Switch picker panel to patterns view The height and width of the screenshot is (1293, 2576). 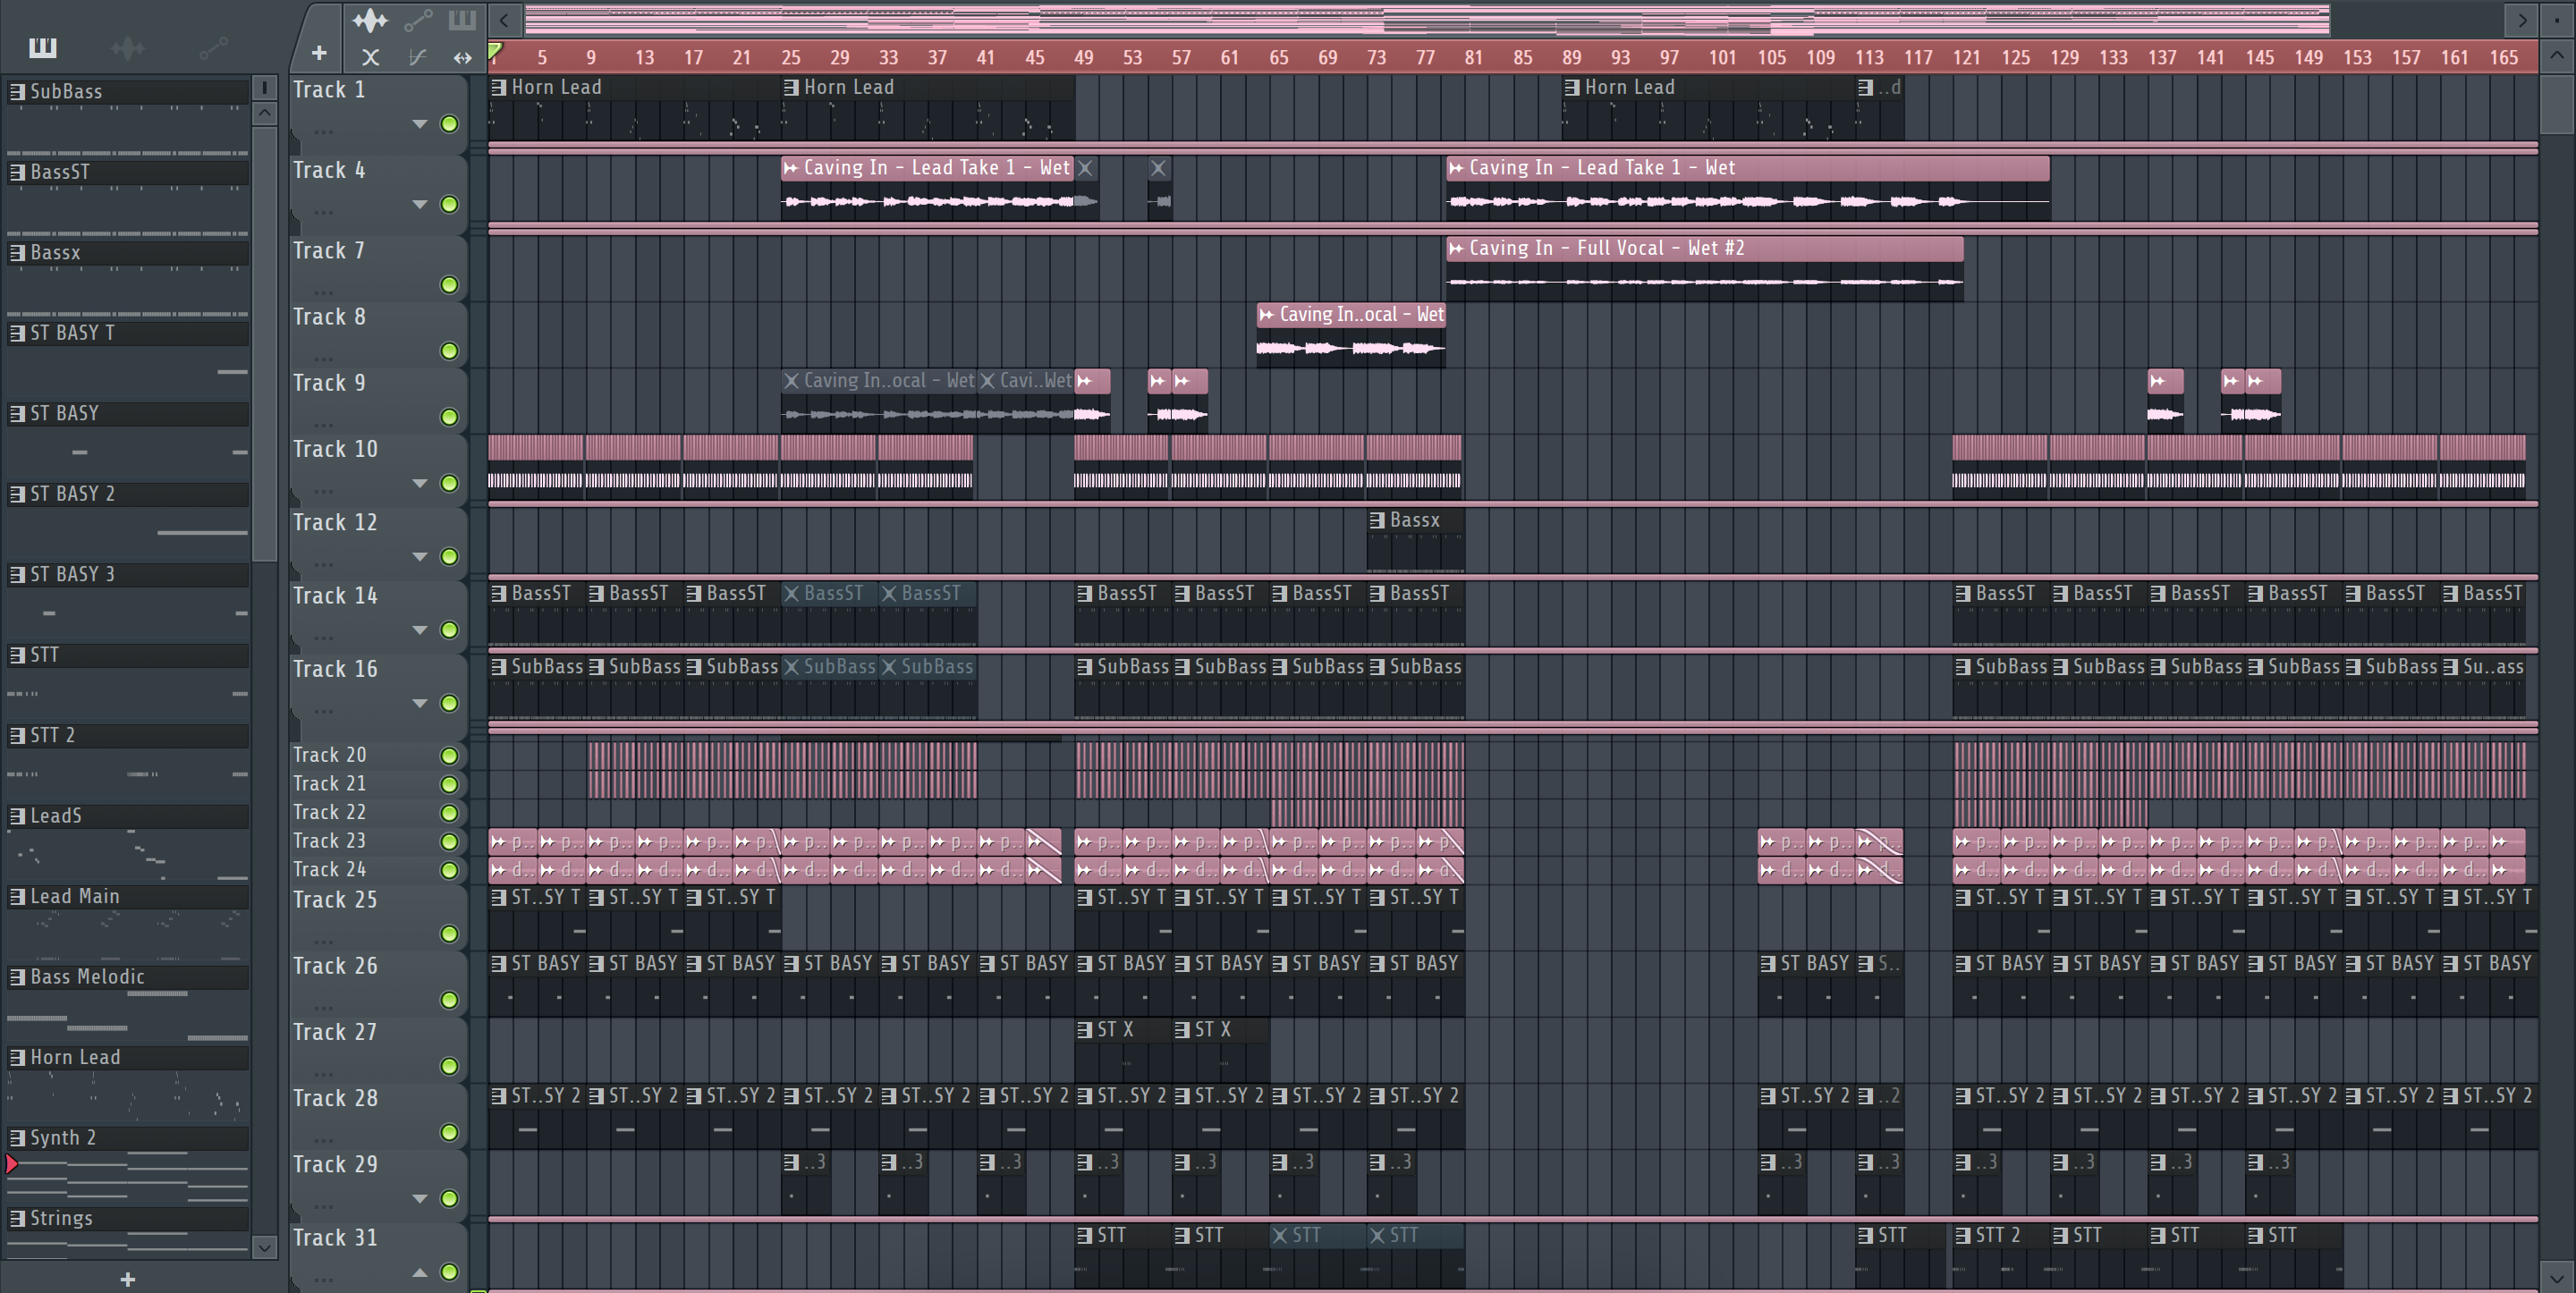pyautogui.click(x=43, y=47)
